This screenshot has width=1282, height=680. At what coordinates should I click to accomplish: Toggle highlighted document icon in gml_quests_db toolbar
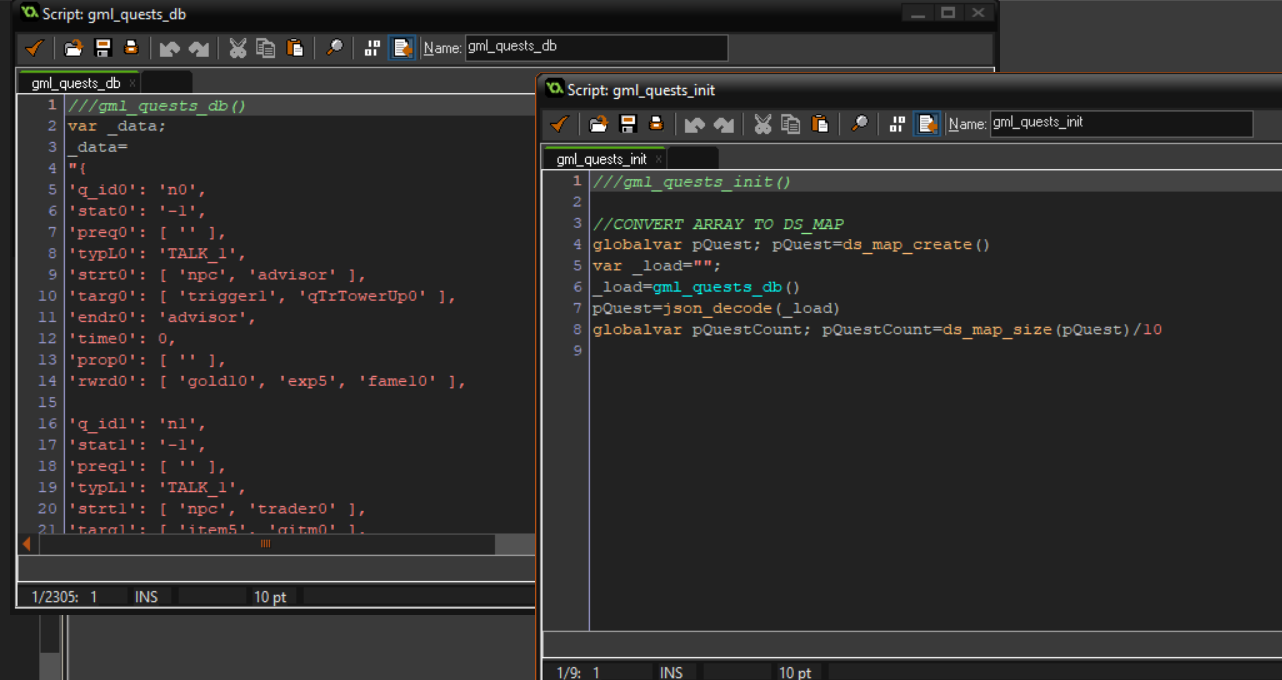coord(402,48)
